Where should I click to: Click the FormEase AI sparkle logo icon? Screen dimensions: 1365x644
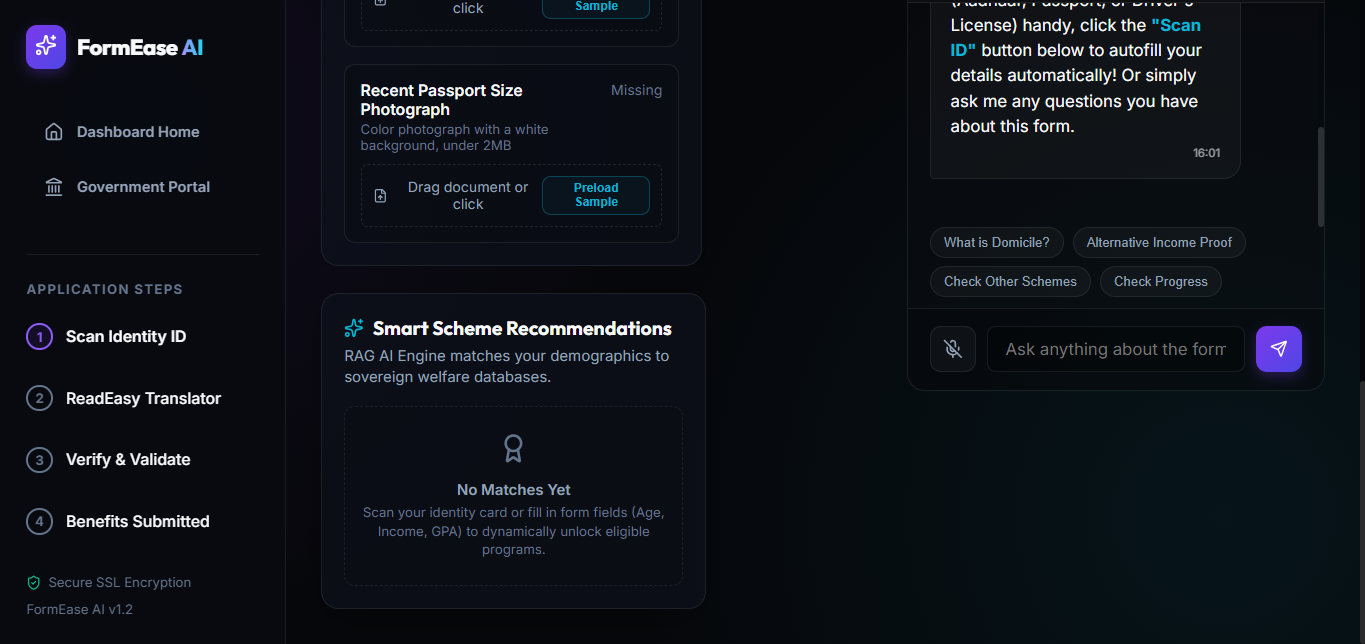(x=46, y=47)
